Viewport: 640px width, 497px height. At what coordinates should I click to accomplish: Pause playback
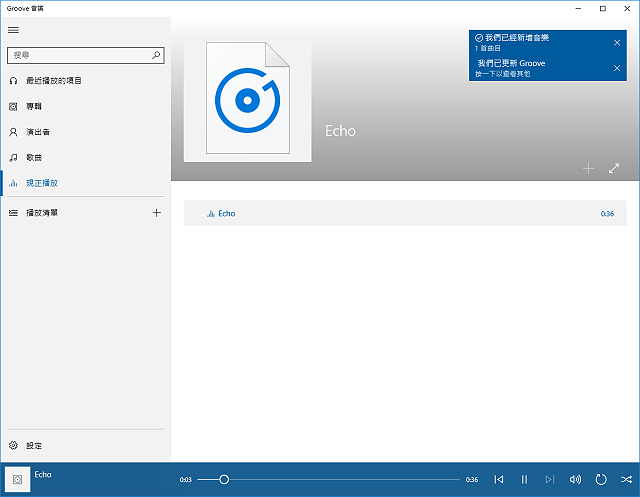coord(524,479)
